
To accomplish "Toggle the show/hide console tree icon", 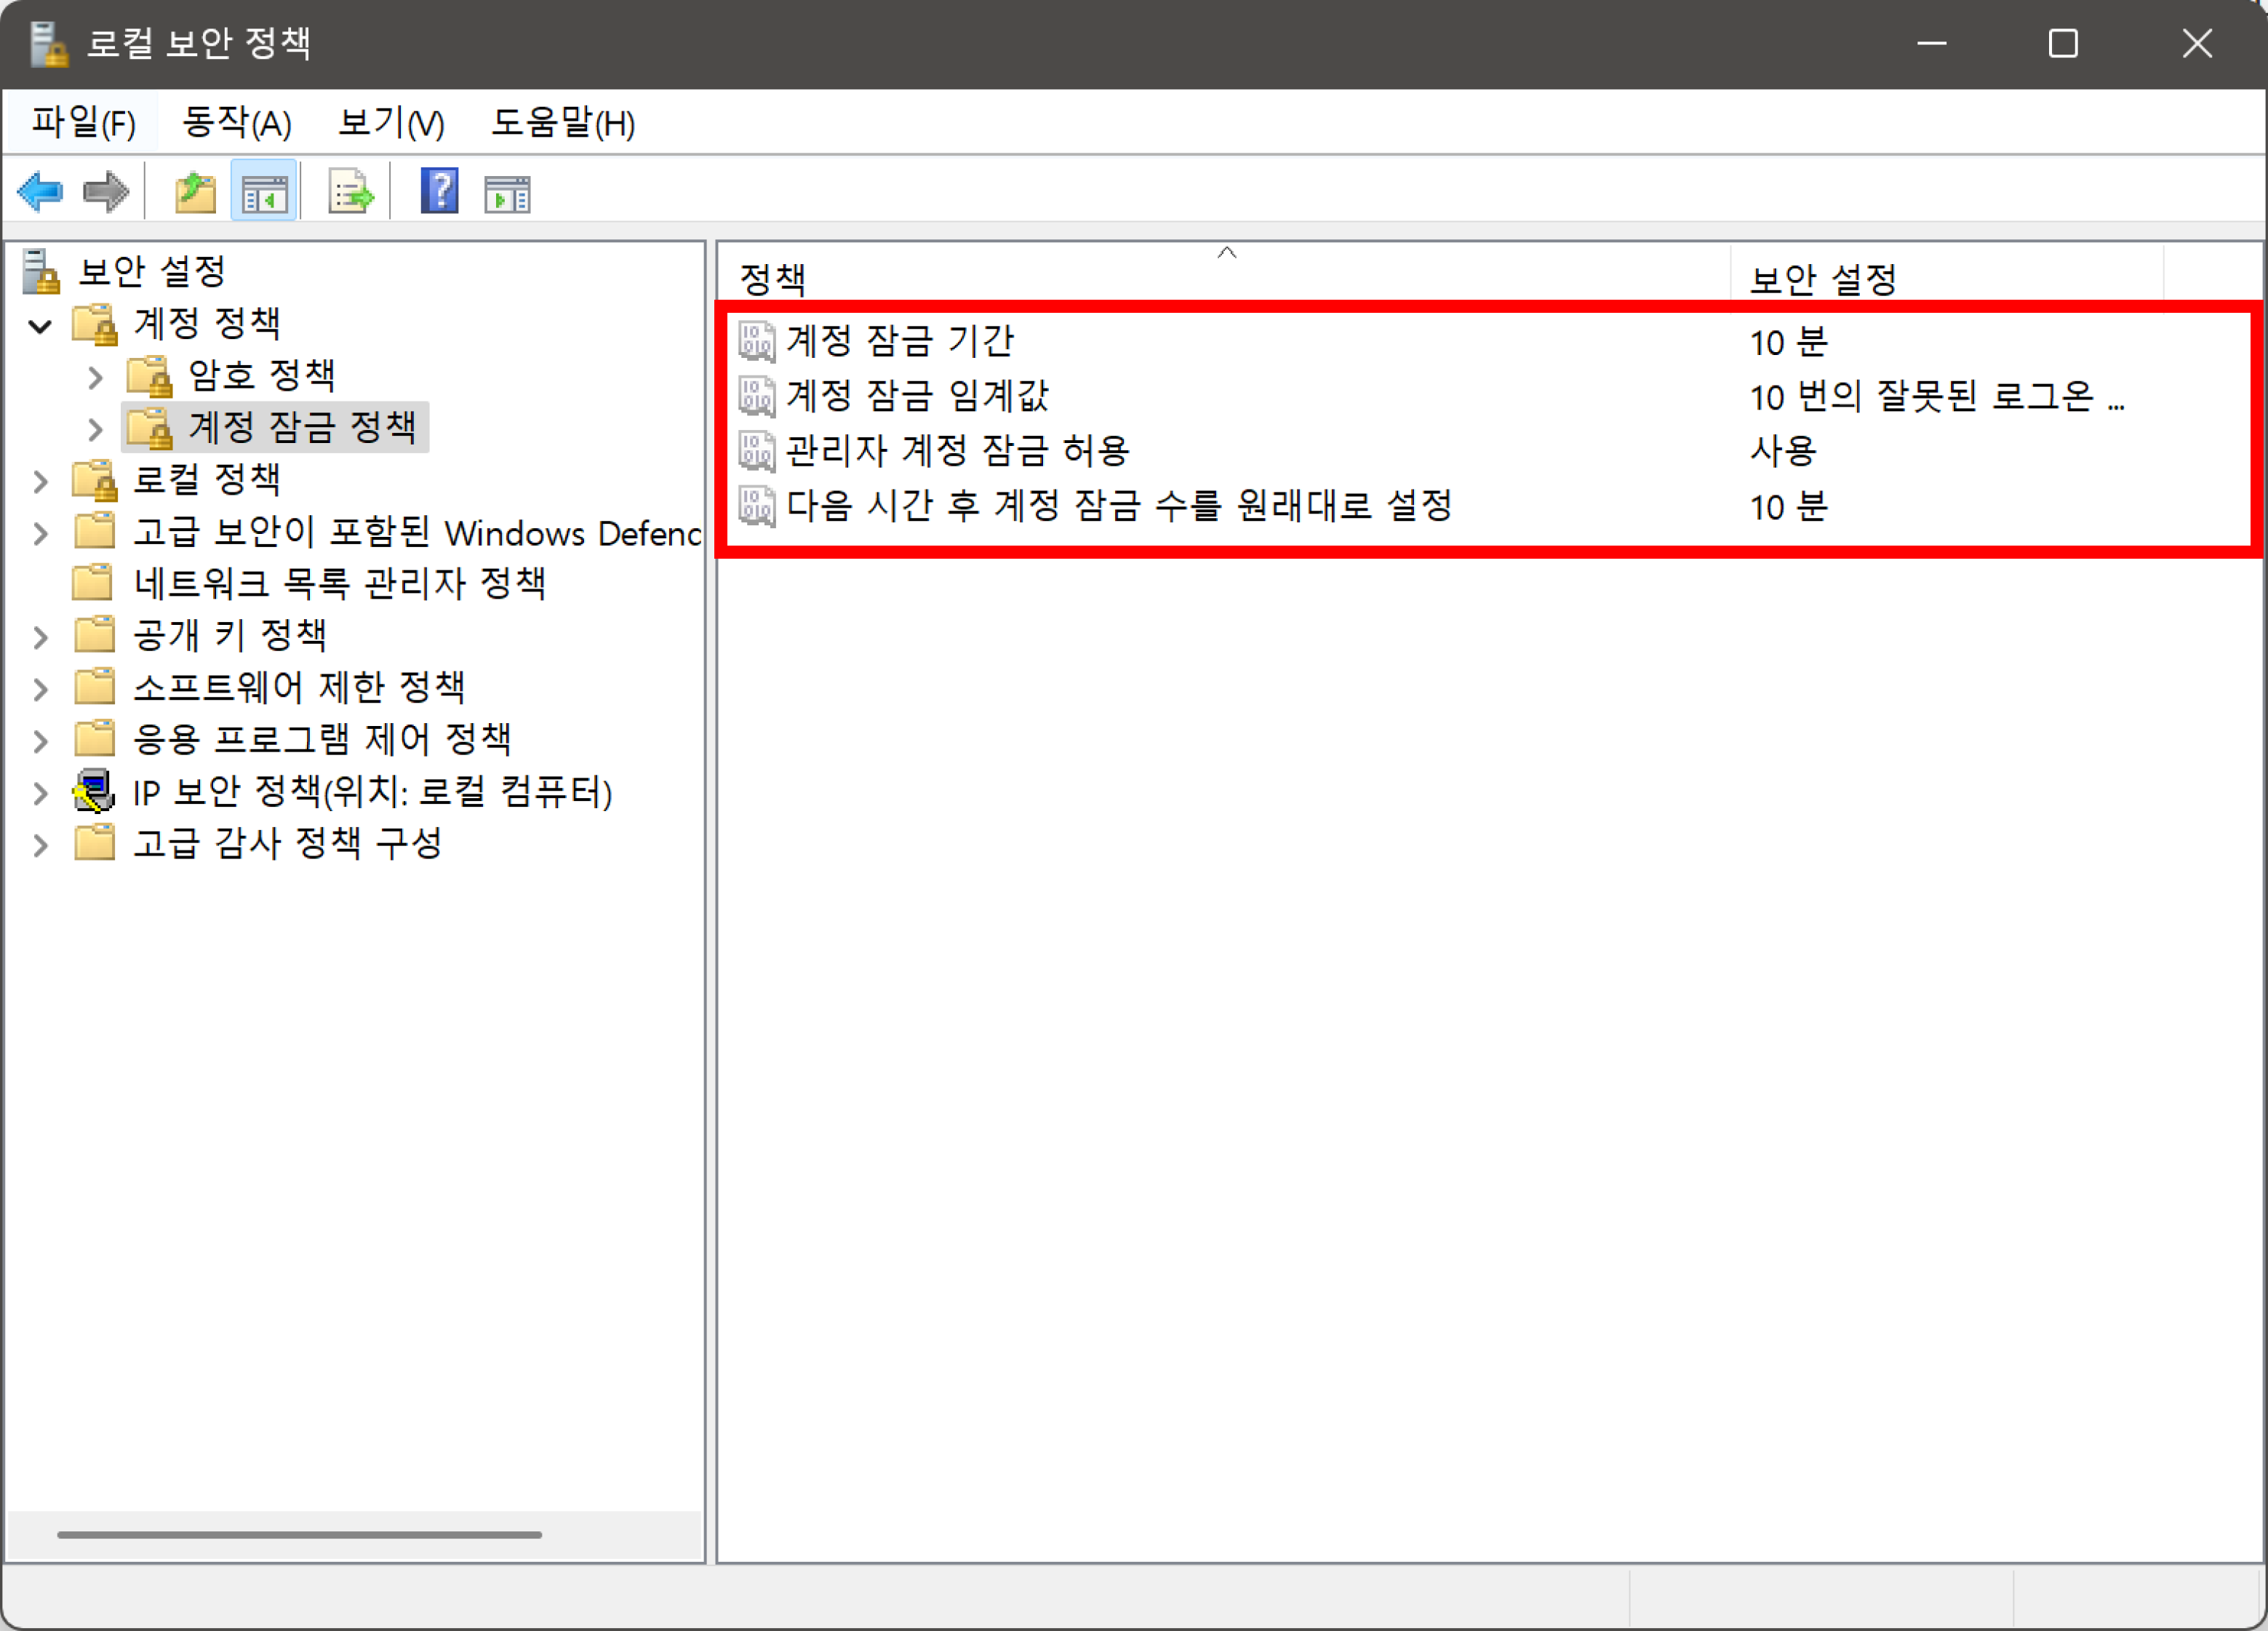I will click(264, 191).
